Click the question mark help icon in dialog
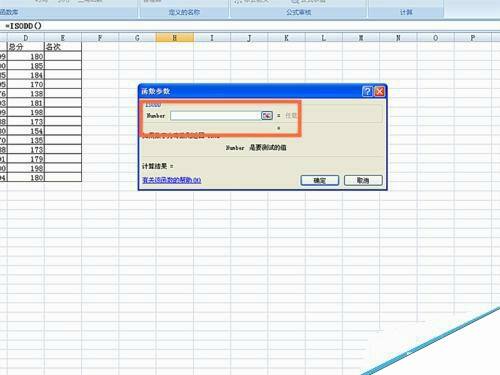The width and height of the screenshot is (500, 375). (x=367, y=91)
